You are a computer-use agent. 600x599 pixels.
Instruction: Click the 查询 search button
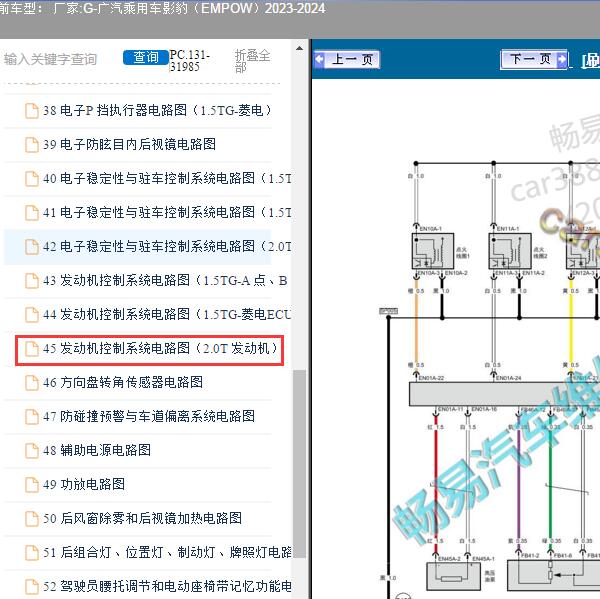click(x=146, y=57)
